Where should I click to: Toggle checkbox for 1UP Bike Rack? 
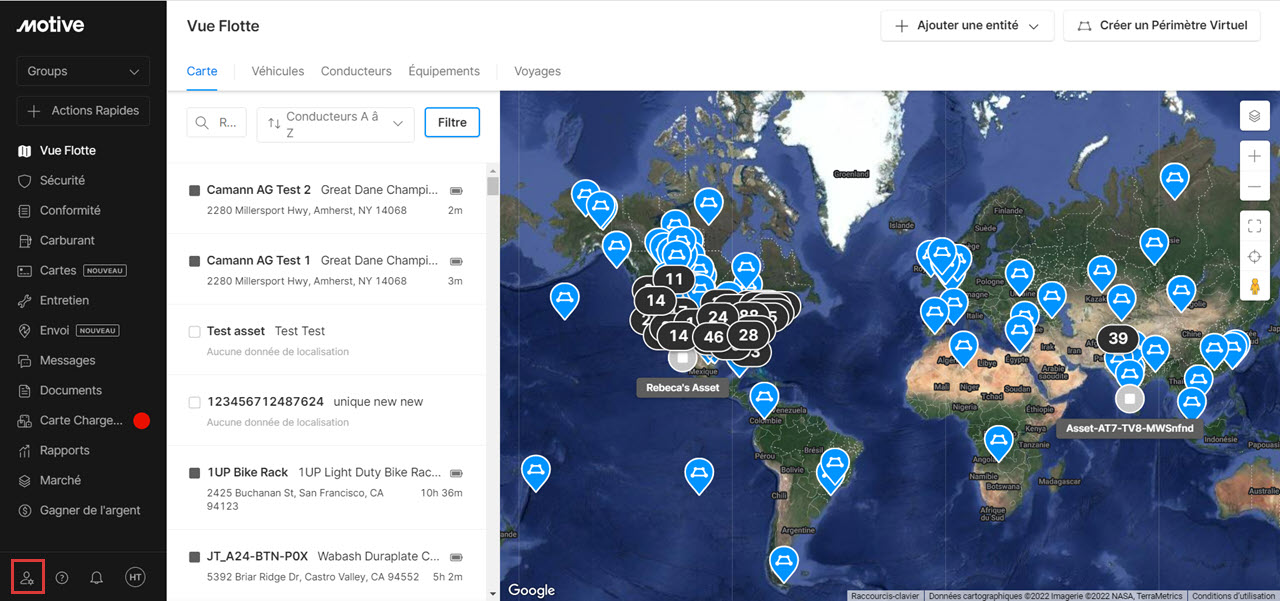click(x=194, y=472)
